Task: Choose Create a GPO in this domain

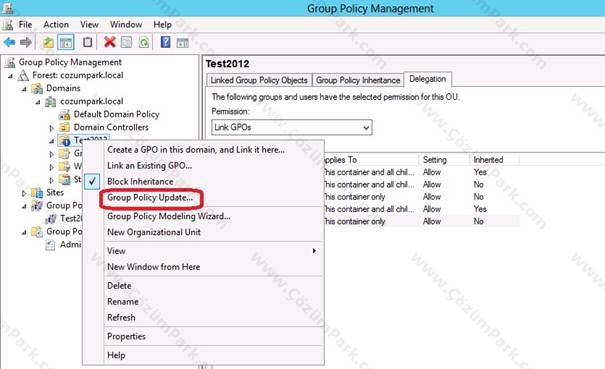Action: [196, 150]
